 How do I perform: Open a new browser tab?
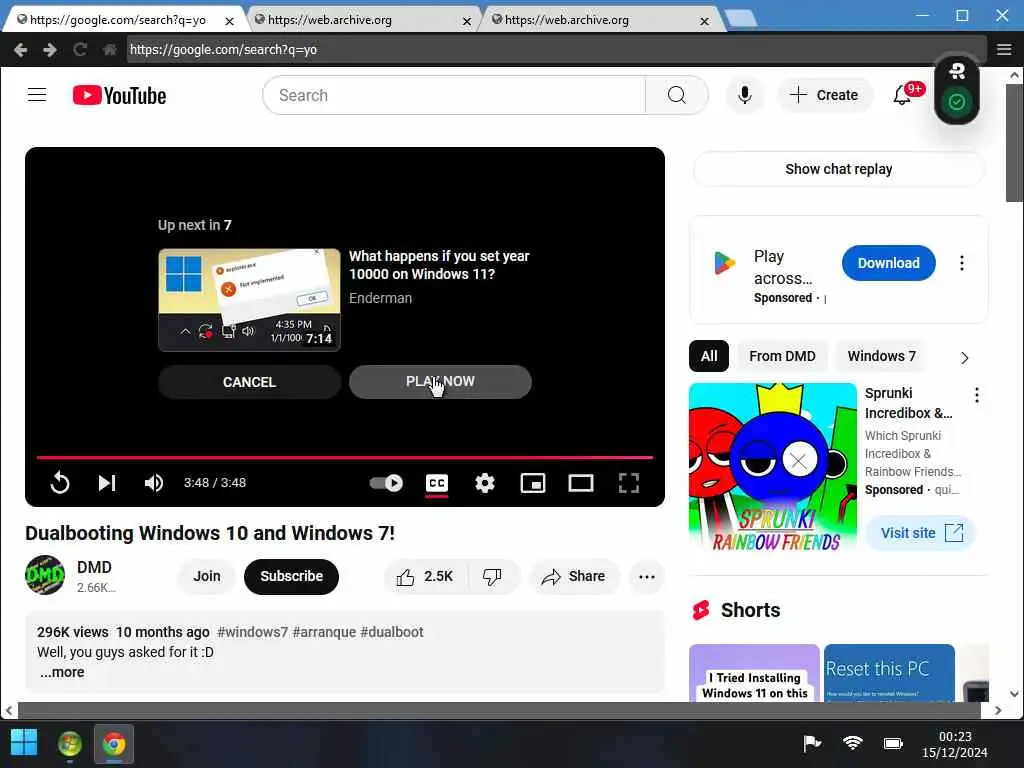point(741,20)
